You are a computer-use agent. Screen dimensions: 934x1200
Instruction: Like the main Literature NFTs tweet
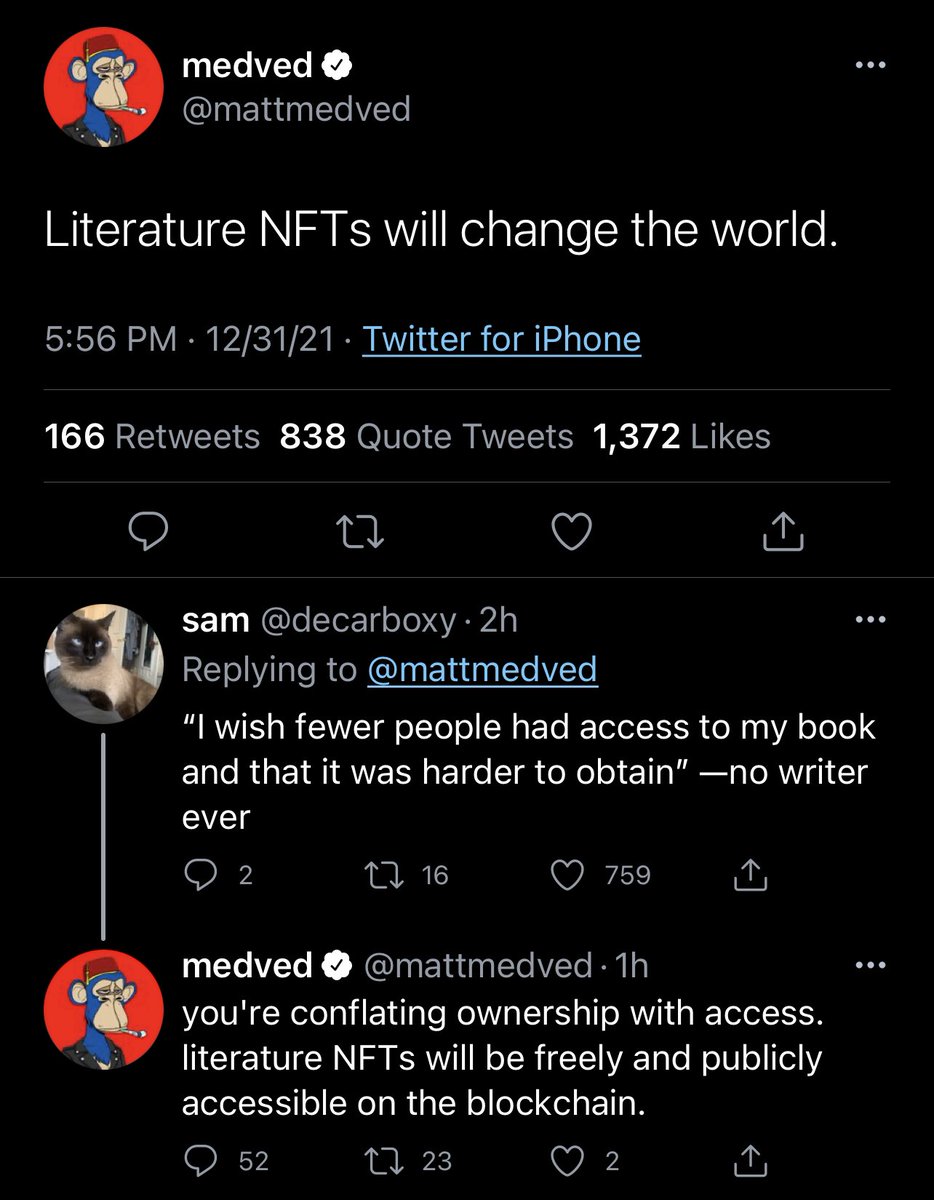click(x=572, y=533)
